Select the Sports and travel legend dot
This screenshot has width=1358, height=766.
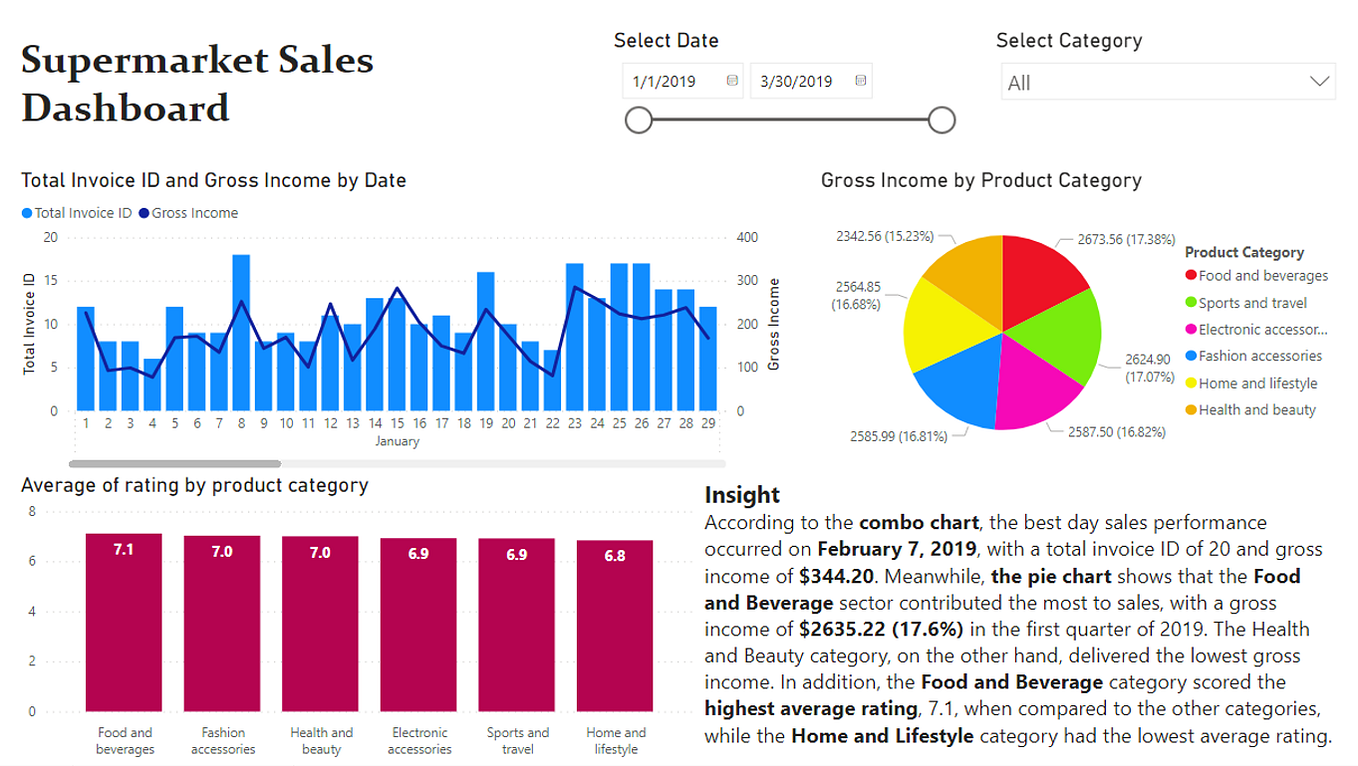tap(1191, 302)
